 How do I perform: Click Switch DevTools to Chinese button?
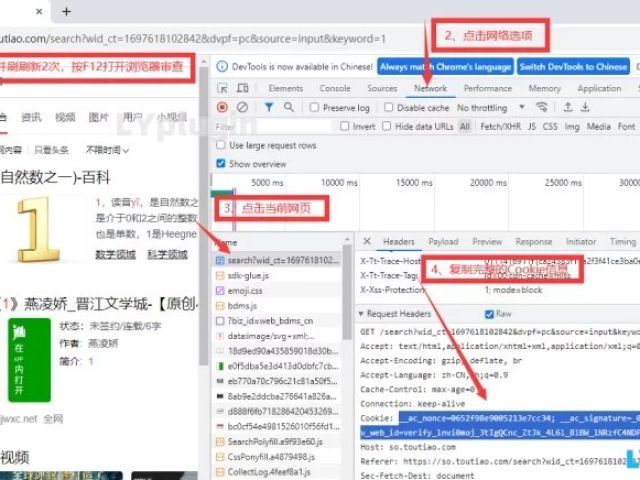pyautogui.click(x=573, y=67)
